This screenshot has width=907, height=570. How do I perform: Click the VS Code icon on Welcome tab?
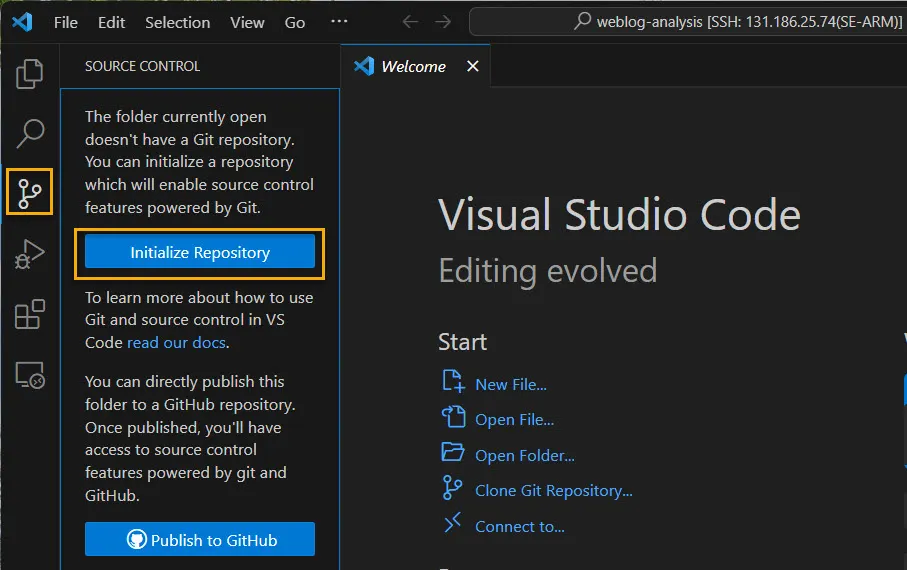point(364,66)
